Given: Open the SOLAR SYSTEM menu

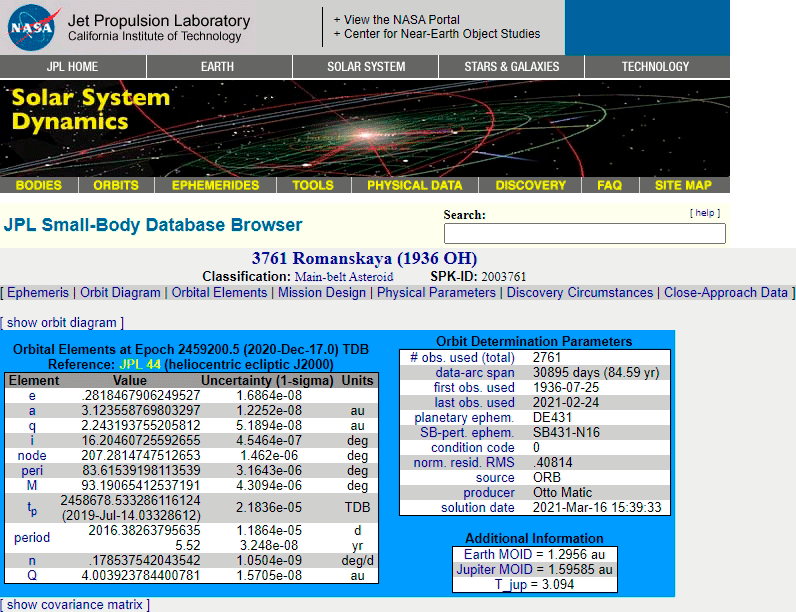Looking at the screenshot, I should [x=366, y=66].
